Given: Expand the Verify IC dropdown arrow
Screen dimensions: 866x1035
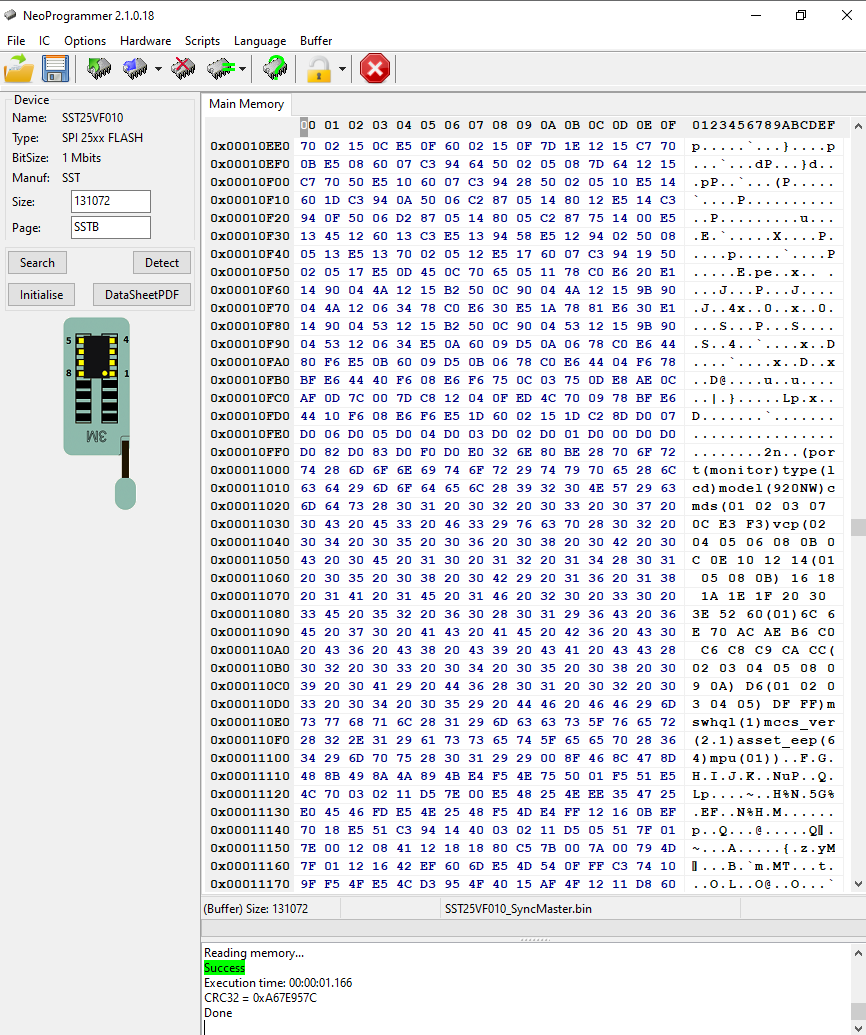Looking at the screenshot, I should 242,69.
